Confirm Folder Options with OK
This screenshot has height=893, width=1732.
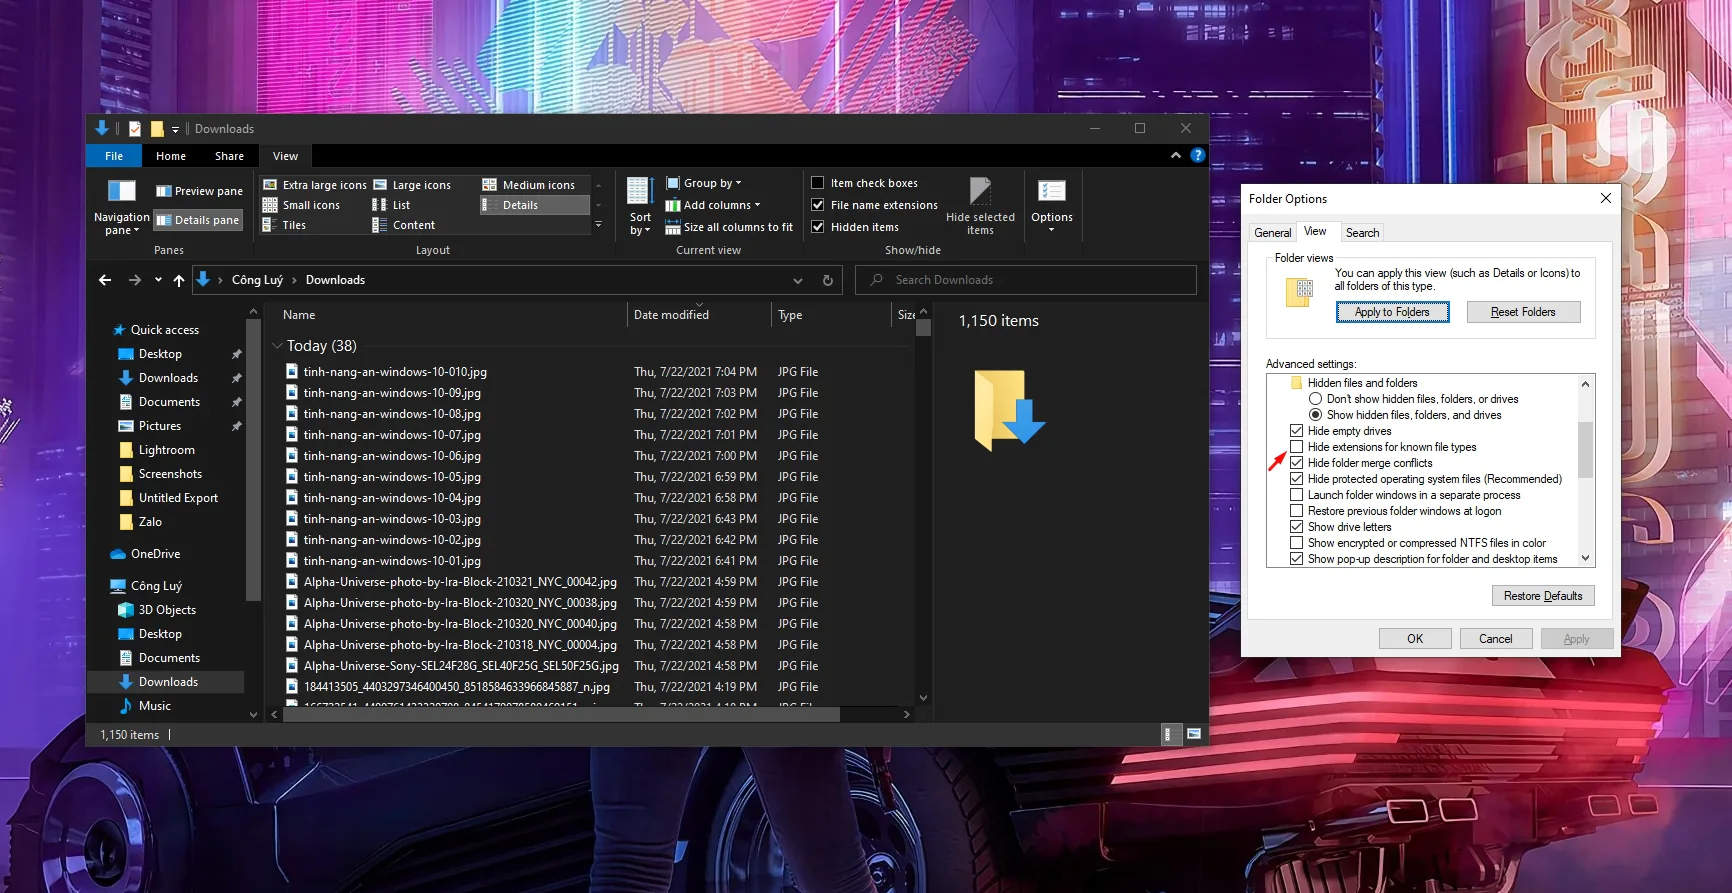point(1415,639)
